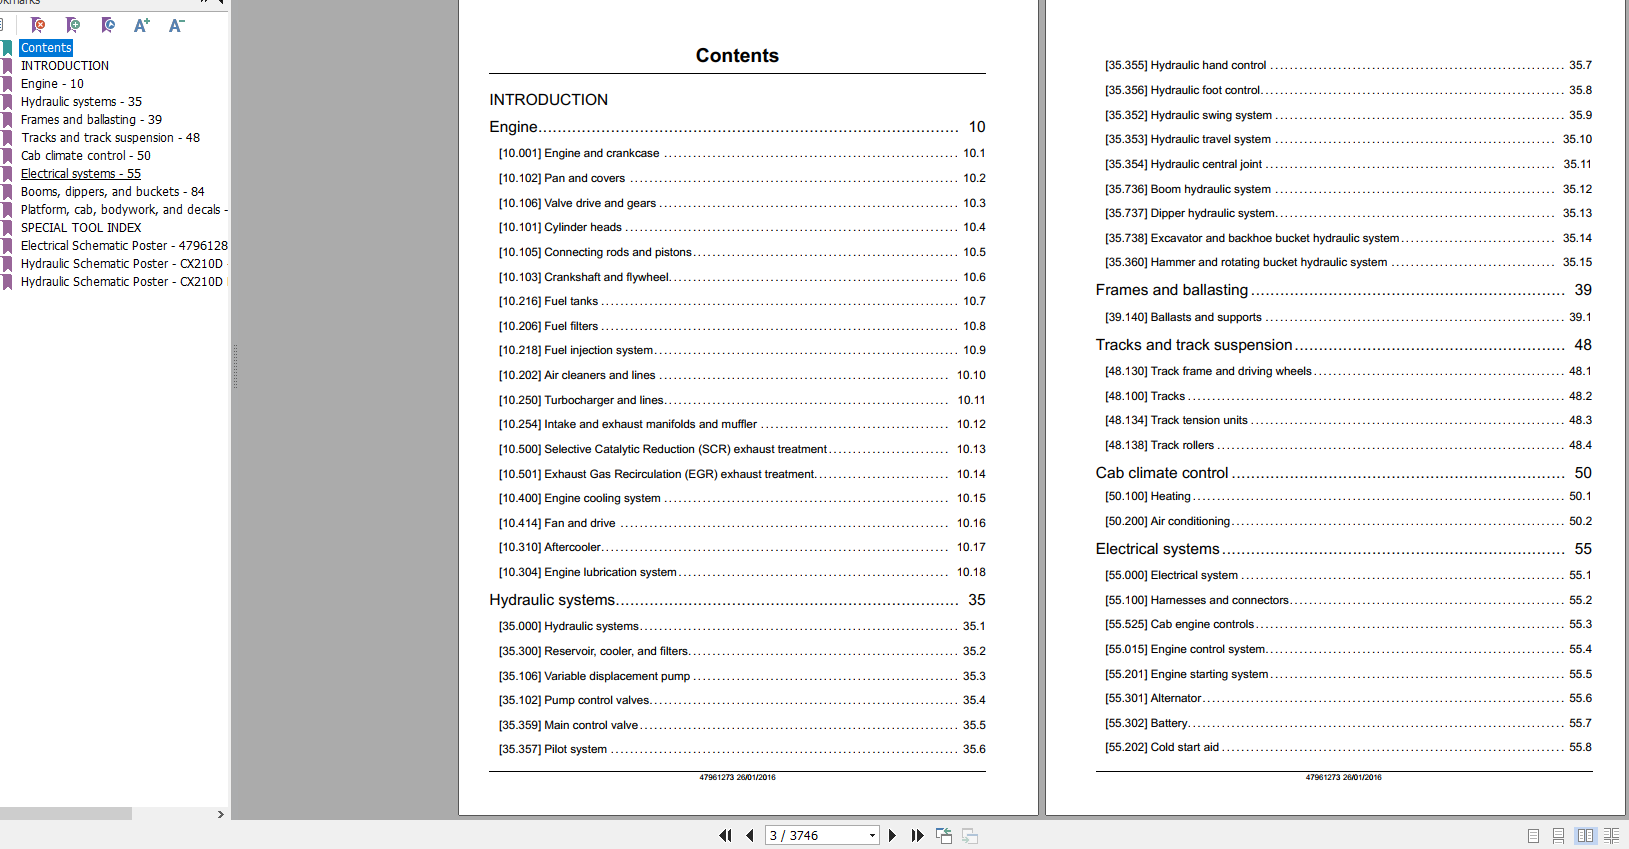
Task: Jump to the last page
Action: coord(917,836)
